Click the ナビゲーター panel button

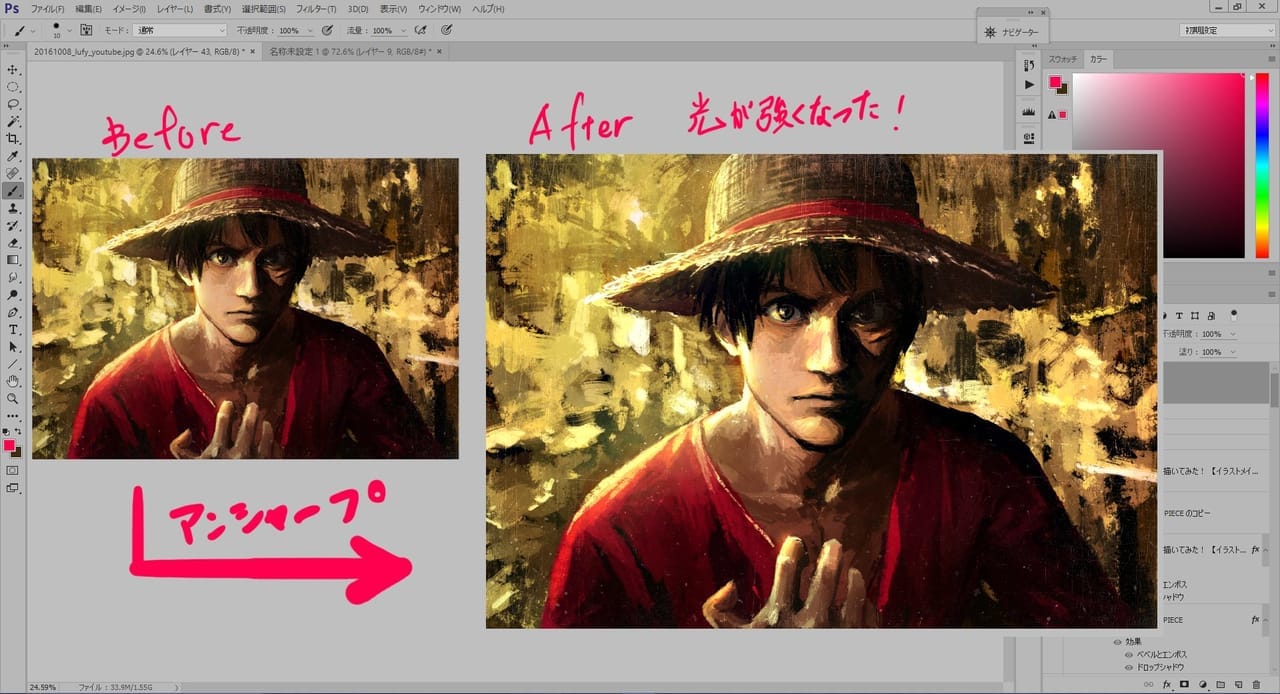tap(1012, 33)
